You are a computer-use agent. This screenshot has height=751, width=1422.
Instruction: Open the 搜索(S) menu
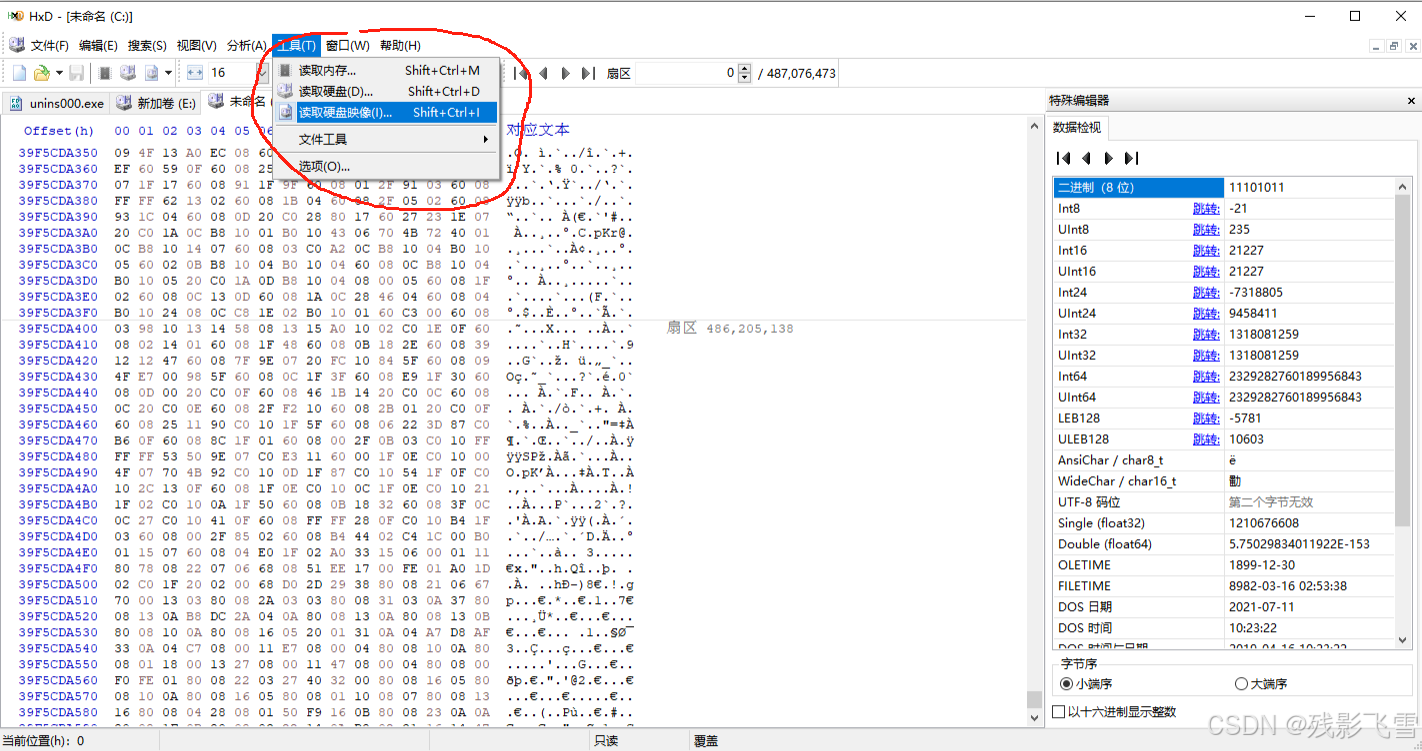click(x=147, y=45)
